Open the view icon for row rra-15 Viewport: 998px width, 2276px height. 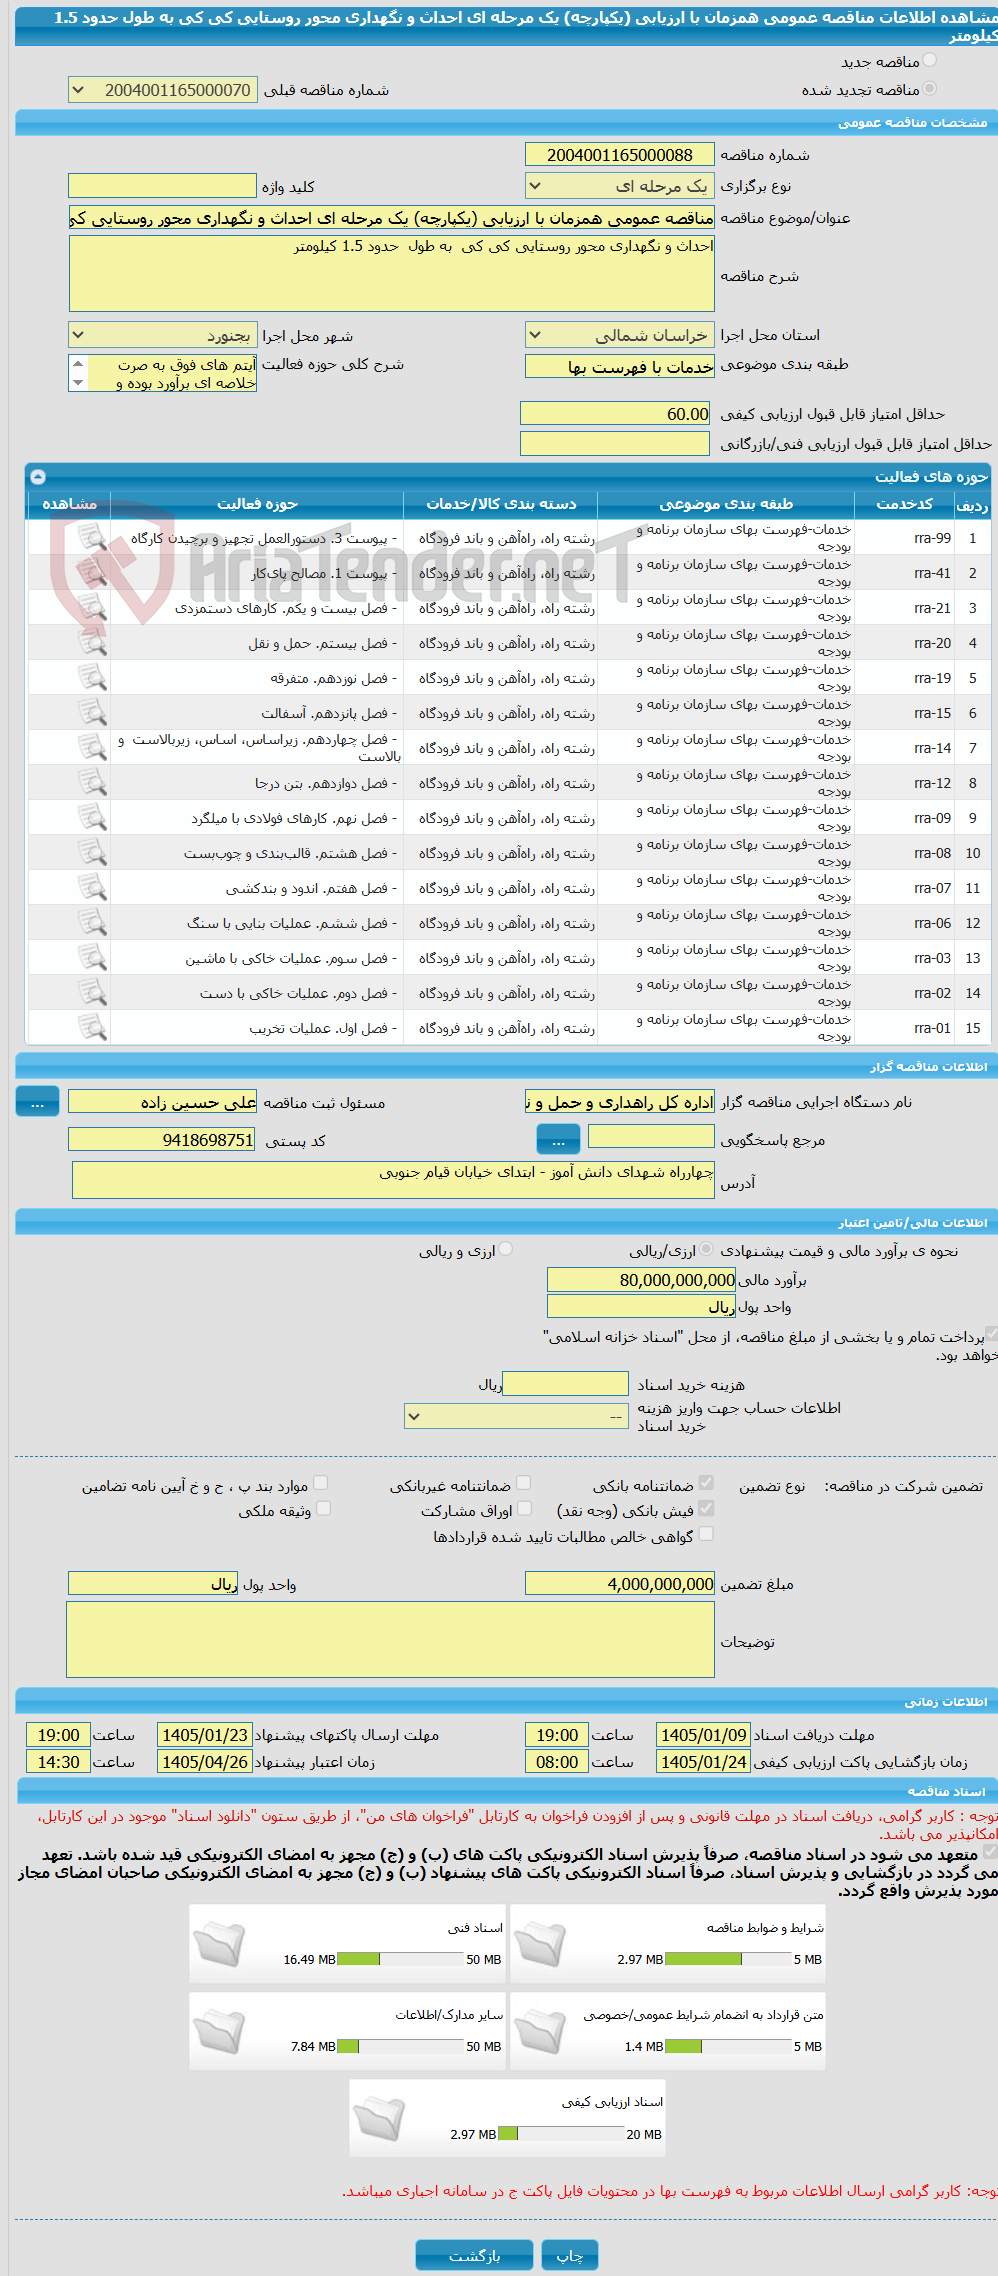point(92,713)
